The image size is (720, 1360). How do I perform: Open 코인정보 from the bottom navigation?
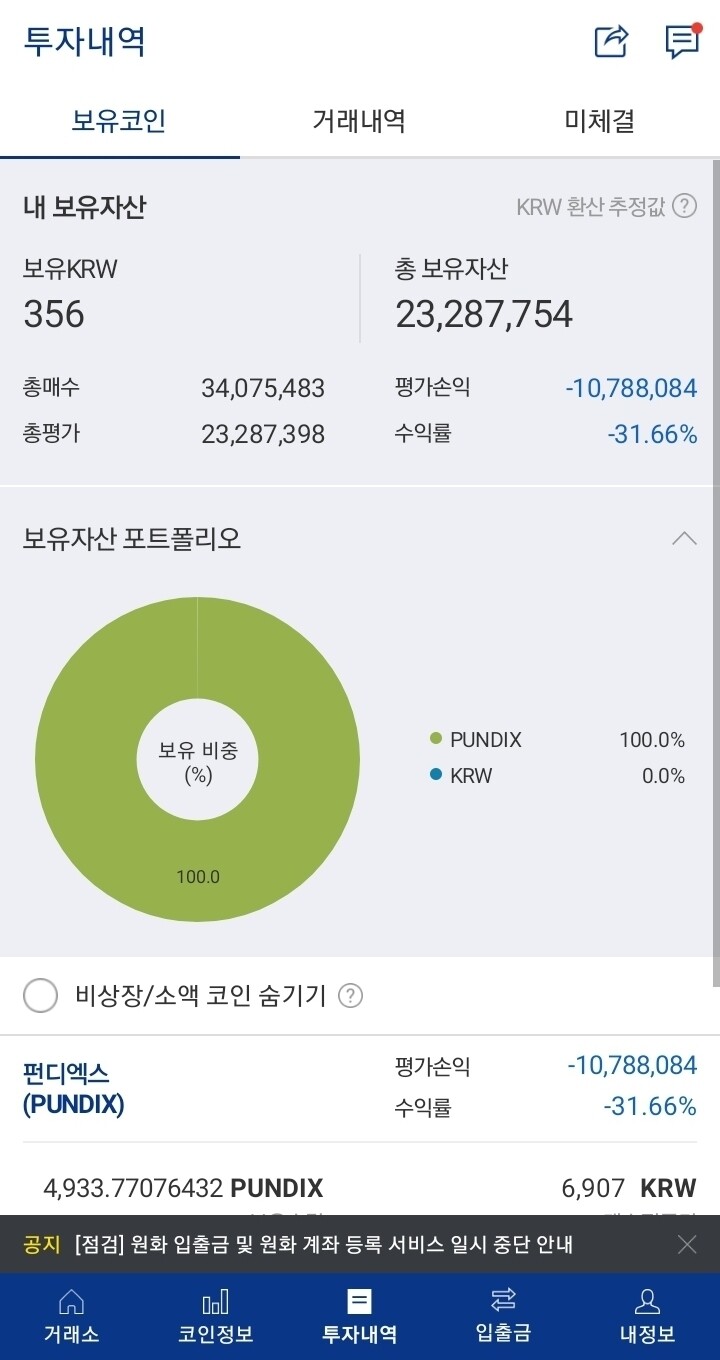215,1313
